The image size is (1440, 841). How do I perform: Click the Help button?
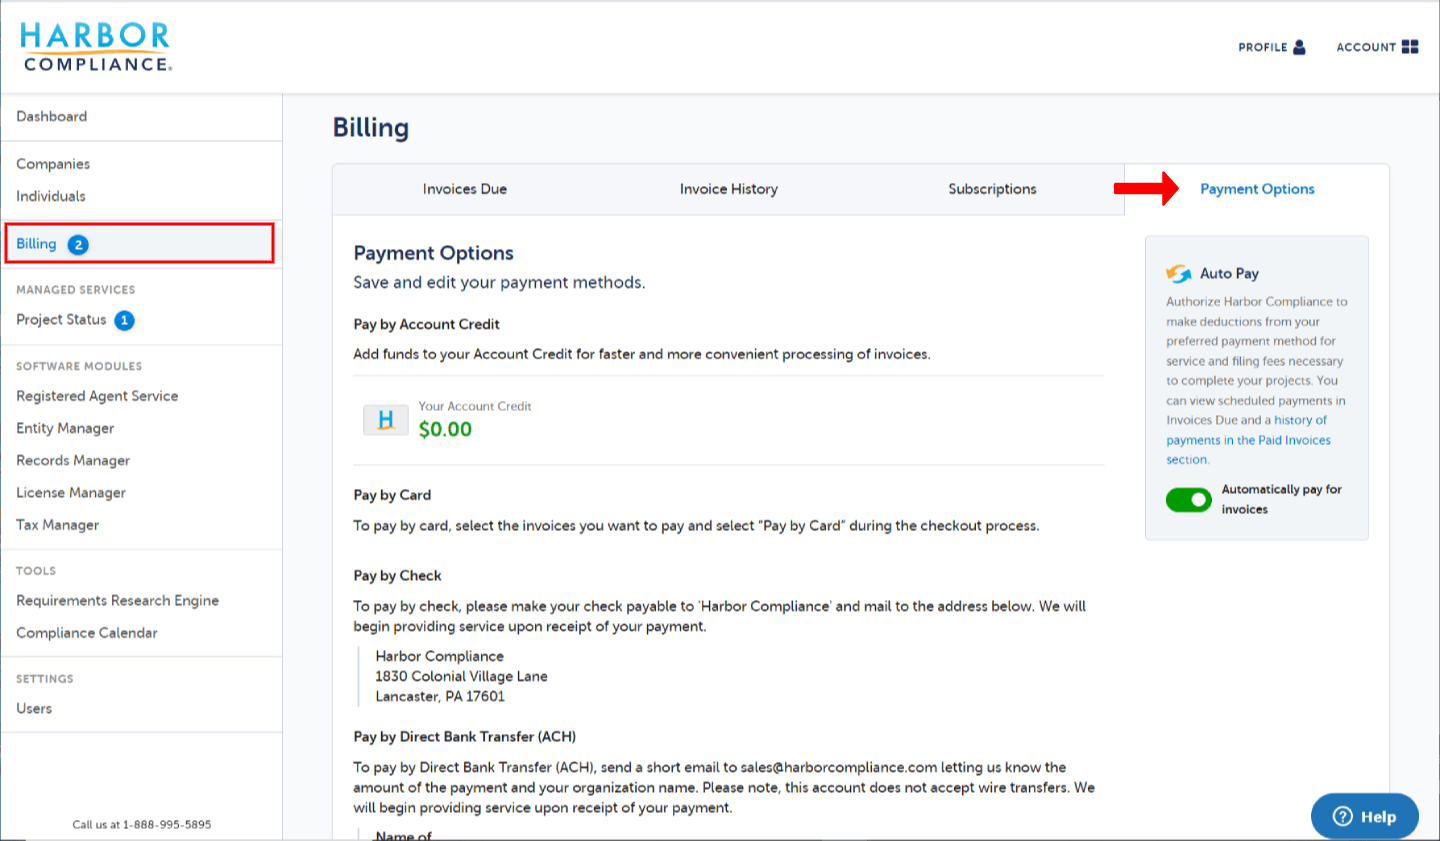click(1365, 816)
